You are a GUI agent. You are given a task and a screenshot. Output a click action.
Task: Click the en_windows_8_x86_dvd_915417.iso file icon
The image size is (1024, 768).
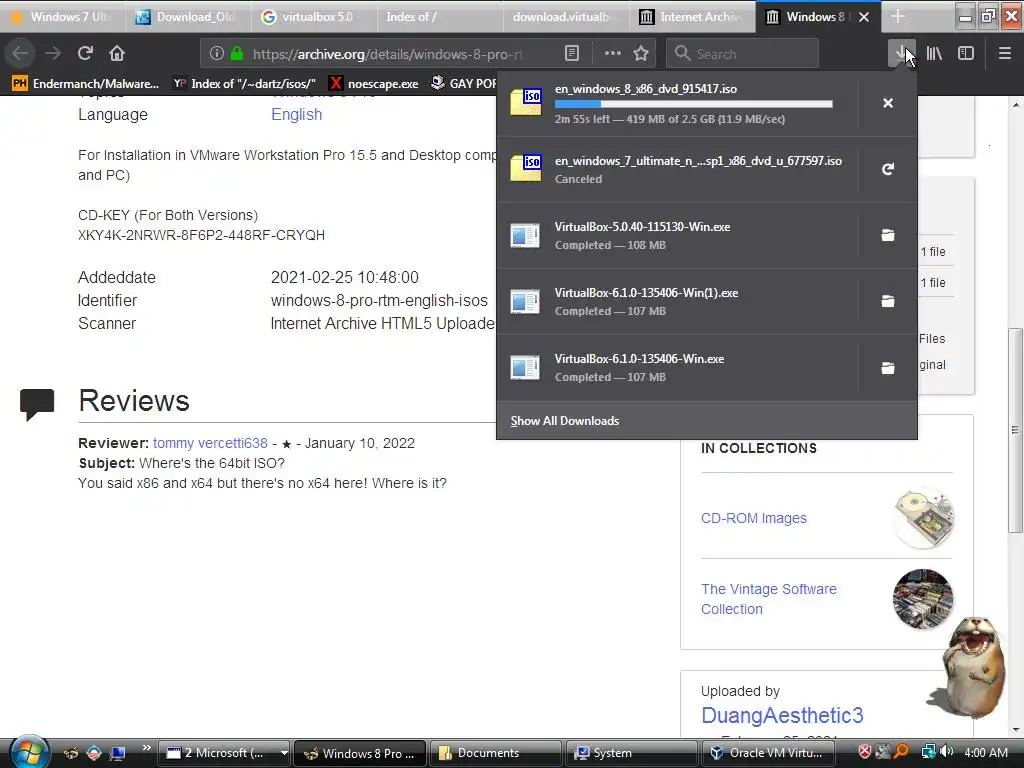point(526,102)
